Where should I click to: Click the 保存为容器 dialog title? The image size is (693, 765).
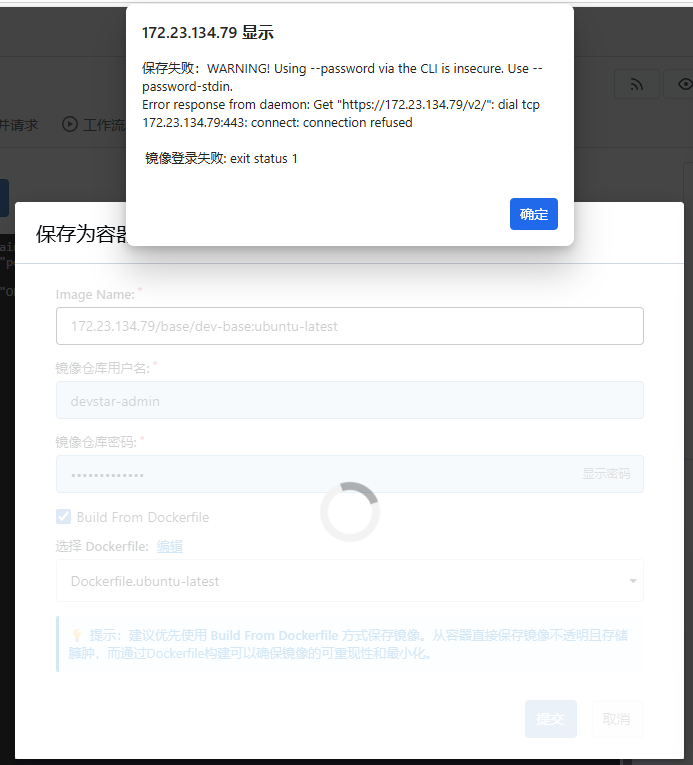[82, 234]
